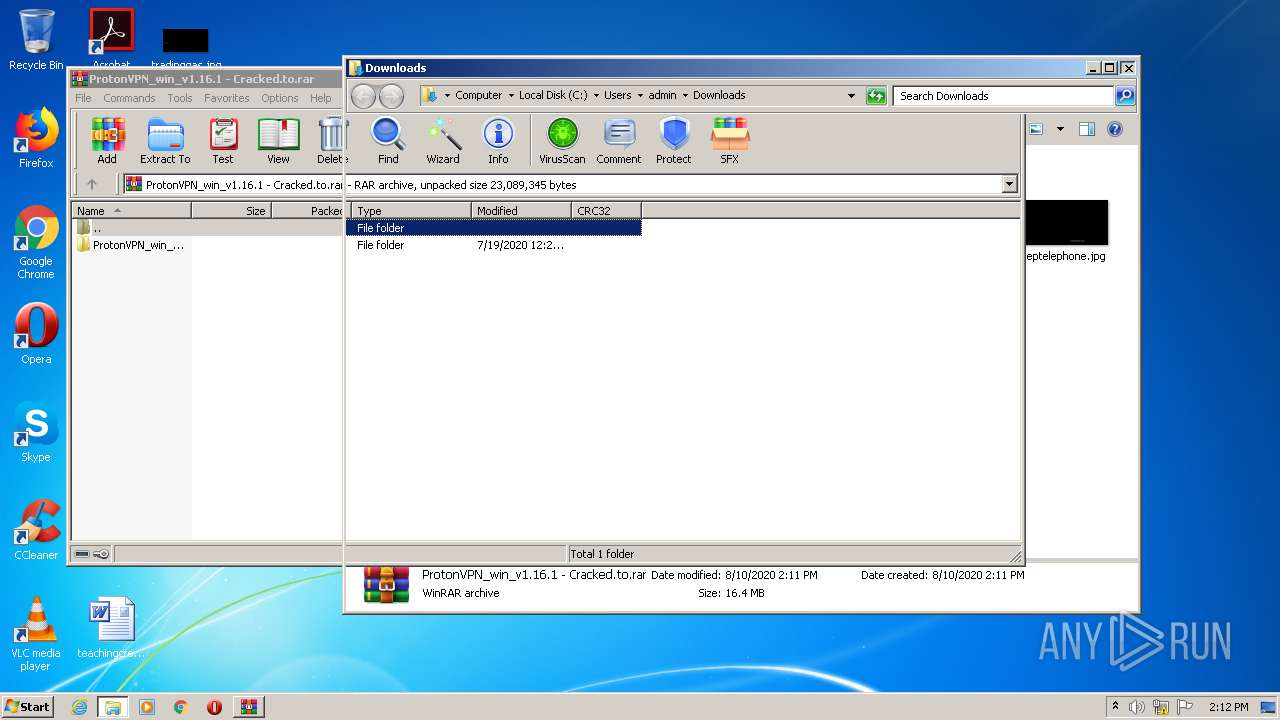Screen dimensions: 1280x720
Task: Click the WinRAR archive icon in details pane
Action: 386,585
